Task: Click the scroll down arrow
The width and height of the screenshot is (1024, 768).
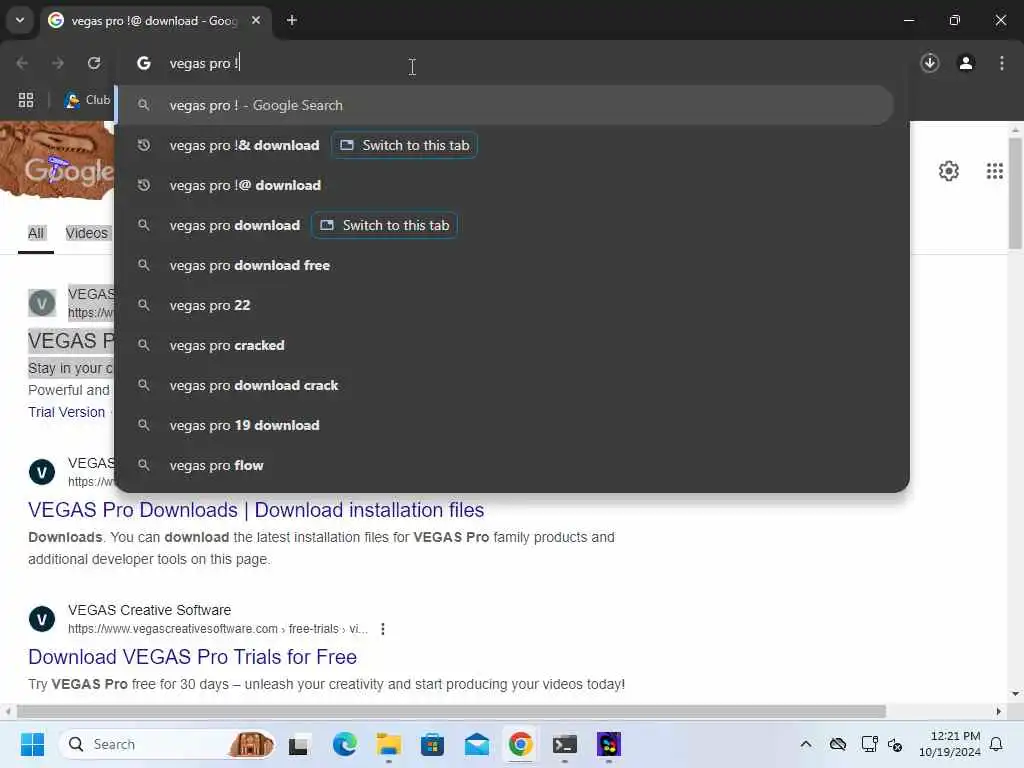Action: click(1015, 694)
